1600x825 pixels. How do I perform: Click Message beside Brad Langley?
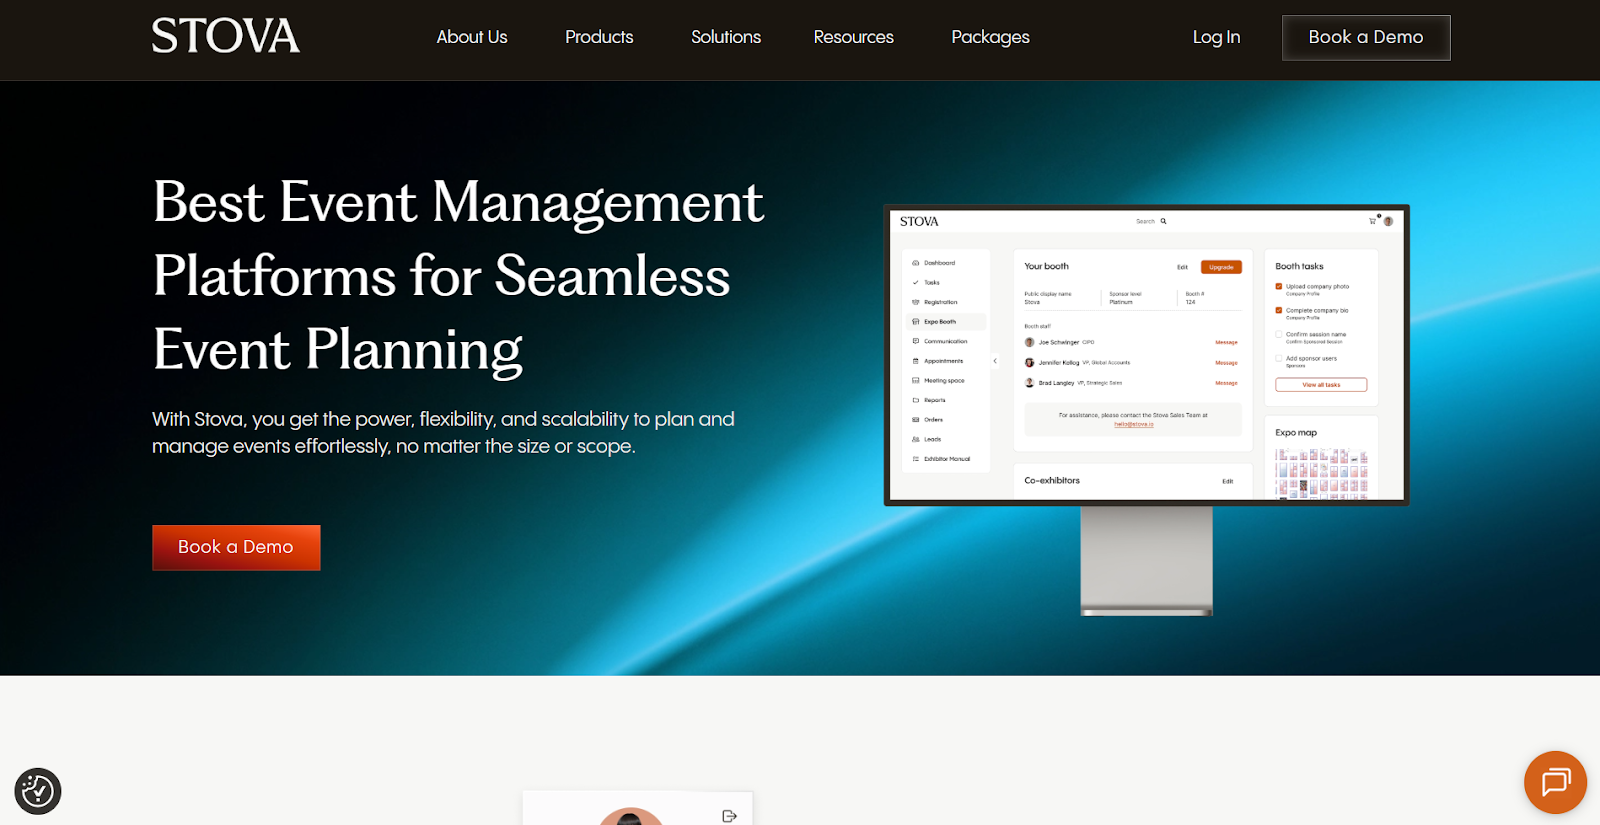[1226, 383]
